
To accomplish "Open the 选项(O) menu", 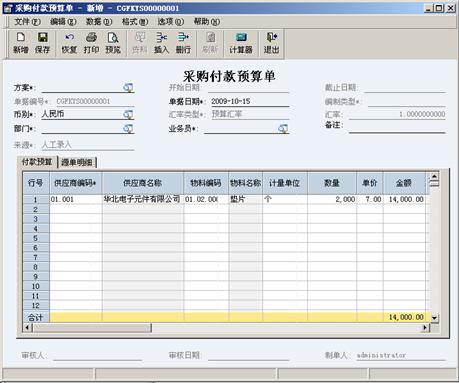I will [170, 22].
